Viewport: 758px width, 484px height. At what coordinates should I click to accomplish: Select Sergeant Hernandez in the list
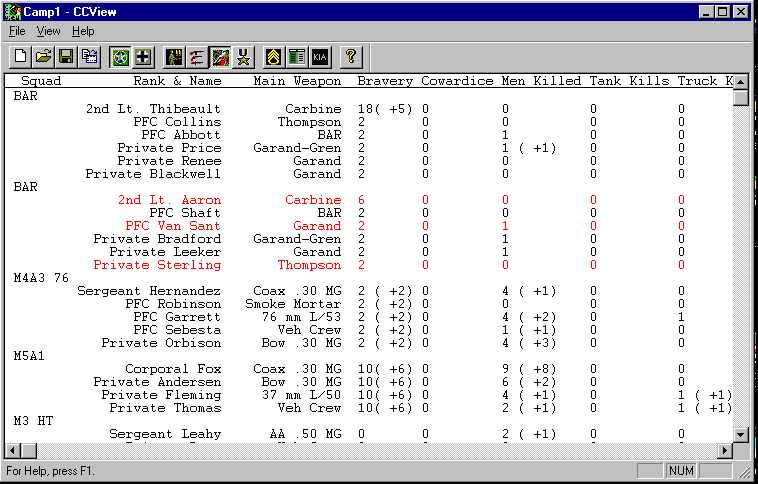pyautogui.click(x=368, y=291)
